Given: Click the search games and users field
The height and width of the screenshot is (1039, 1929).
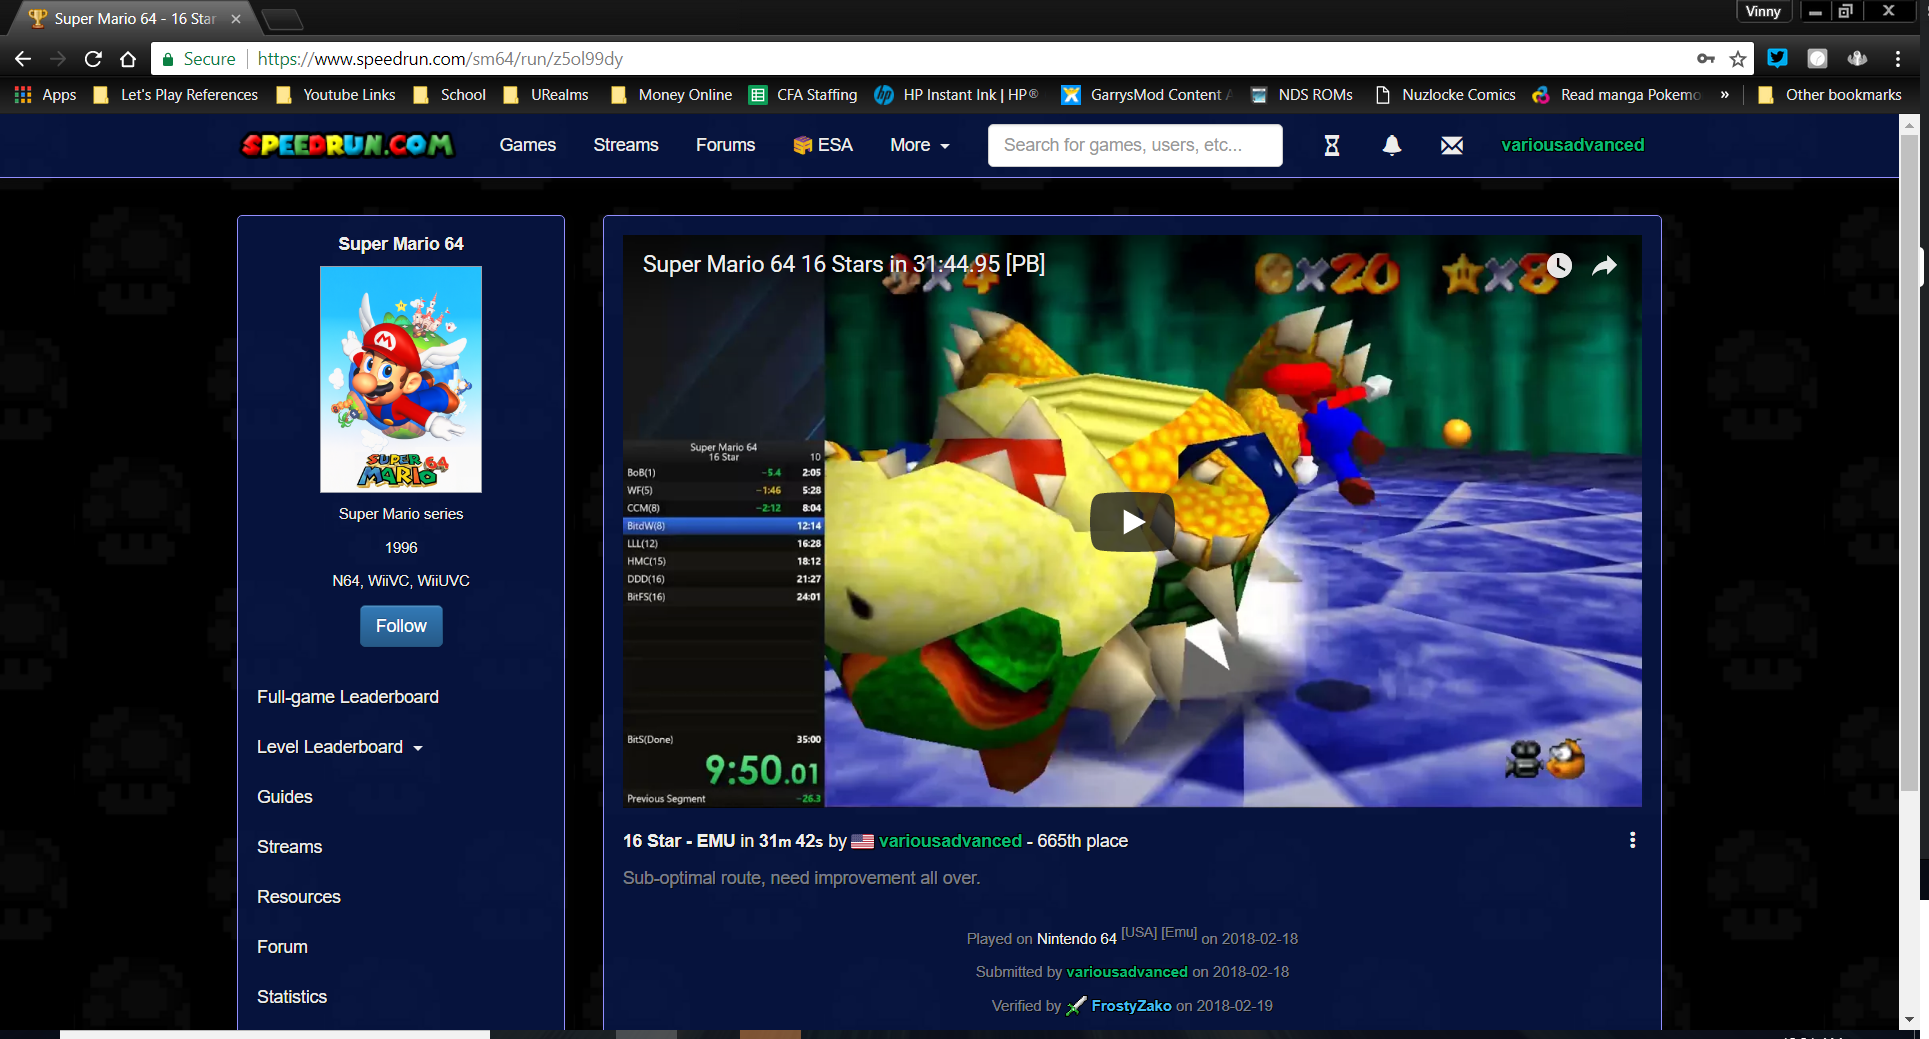Looking at the screenshot, I should (1135, 145).
